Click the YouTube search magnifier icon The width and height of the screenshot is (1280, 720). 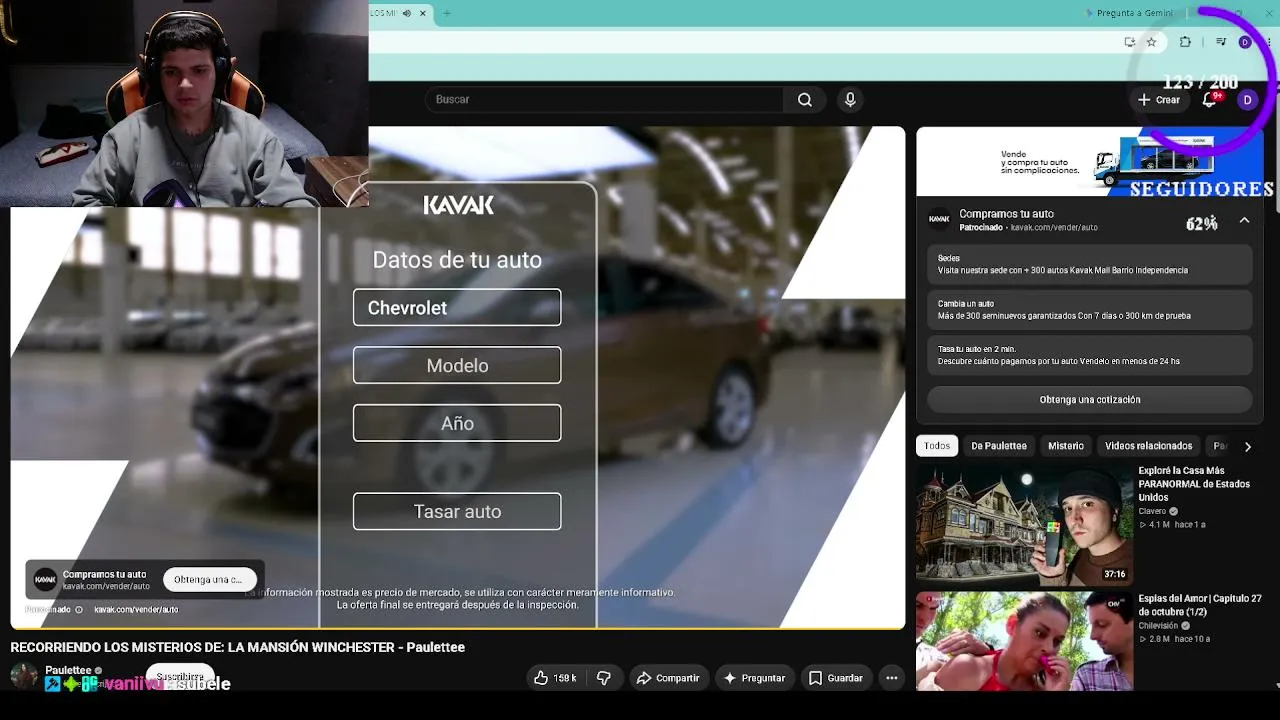point(804,99)
